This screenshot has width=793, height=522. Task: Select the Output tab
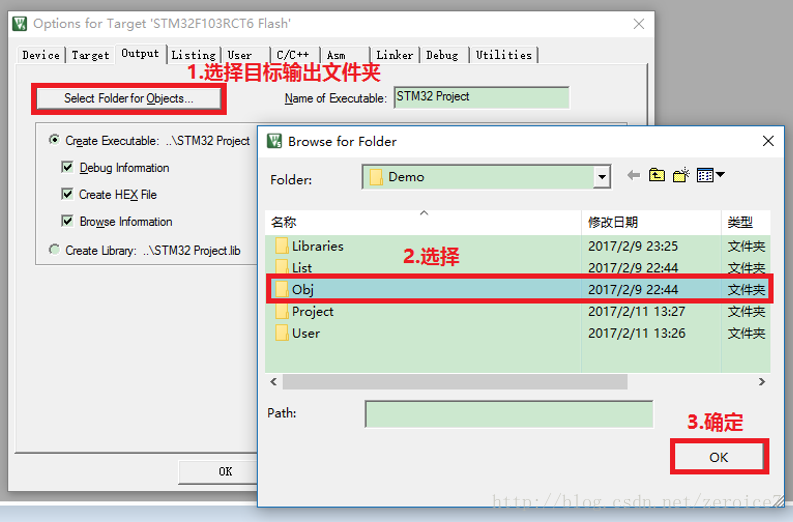click(140, 54)
